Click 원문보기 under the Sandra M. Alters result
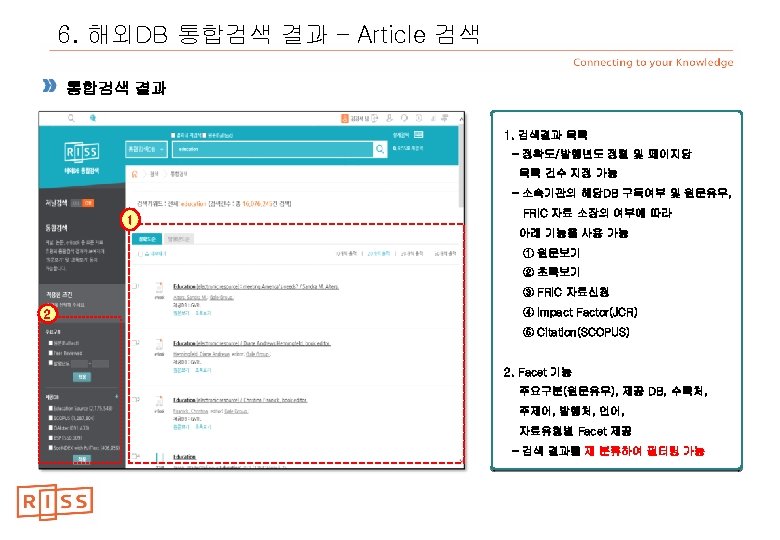Viewport: 780px width, 540px height. click(182, 313)
